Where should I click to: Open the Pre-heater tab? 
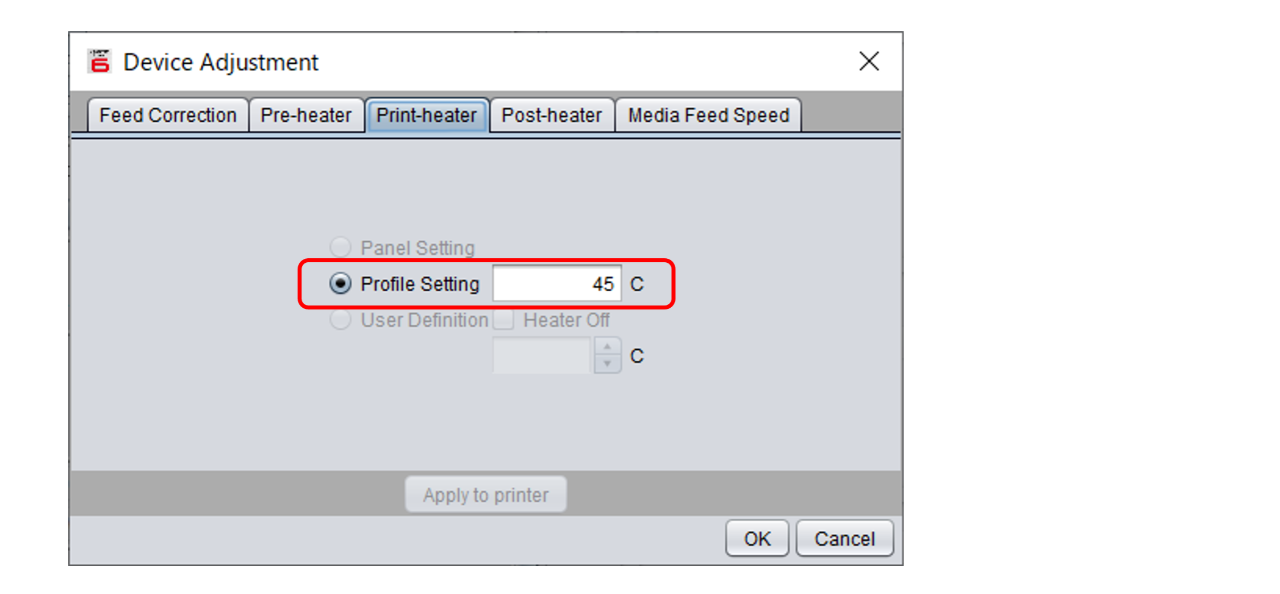click(x=306, y=115)
